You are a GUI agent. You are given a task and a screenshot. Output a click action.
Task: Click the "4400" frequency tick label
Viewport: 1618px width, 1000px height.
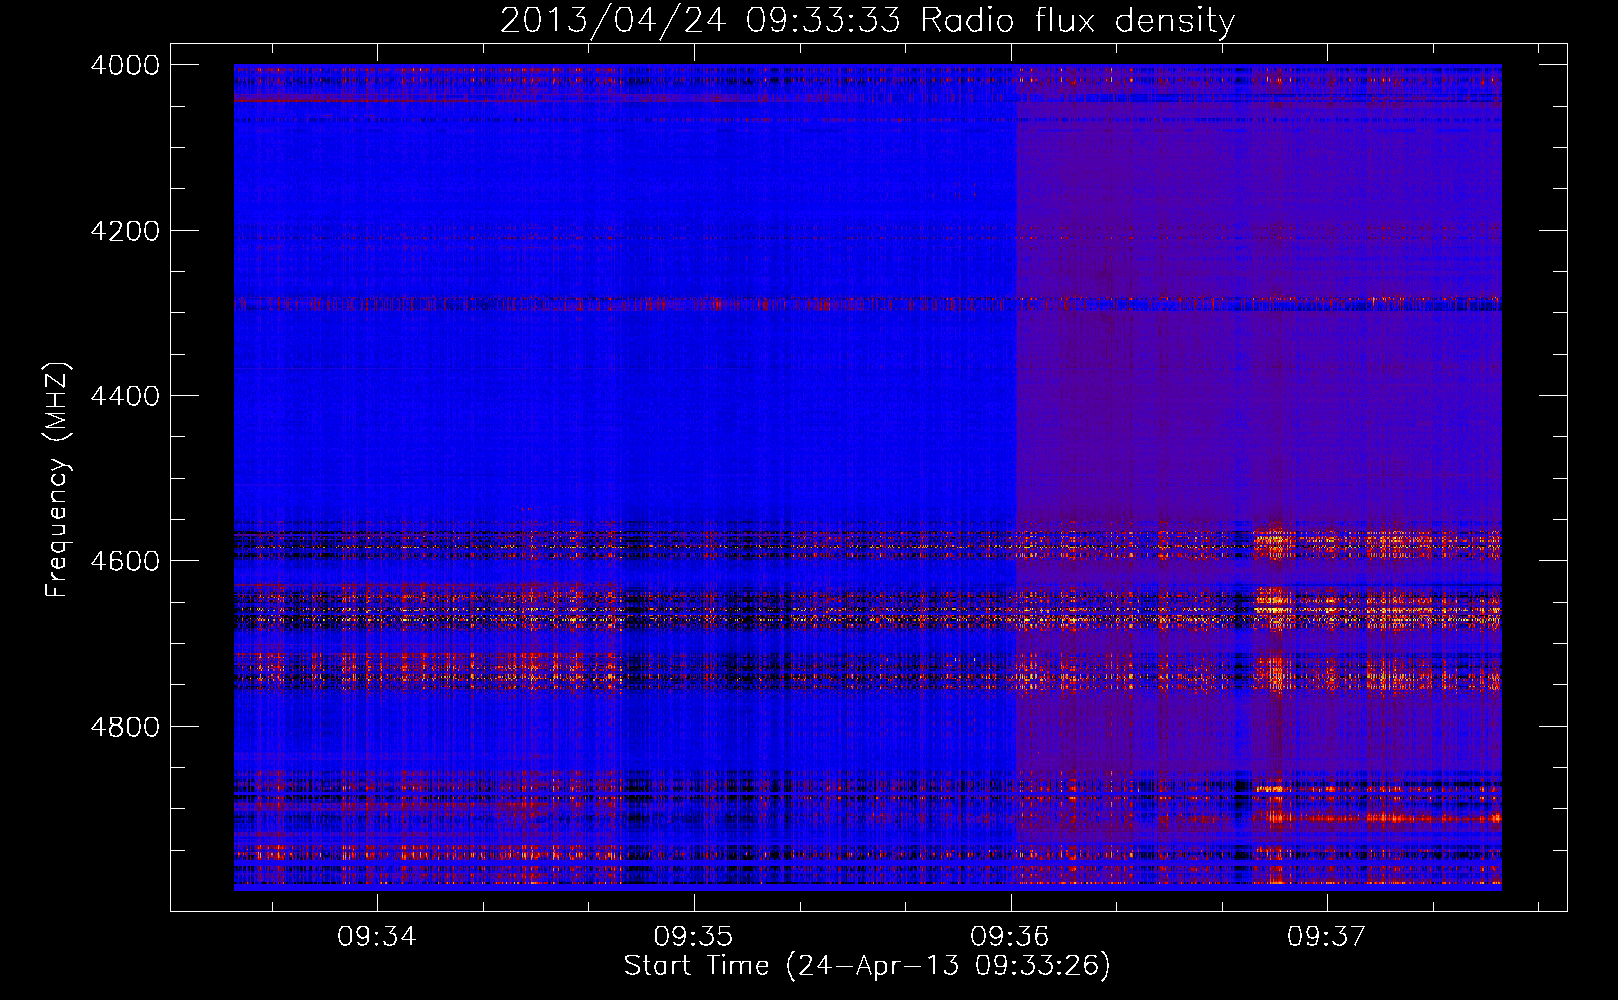click(x=125, y=396)
